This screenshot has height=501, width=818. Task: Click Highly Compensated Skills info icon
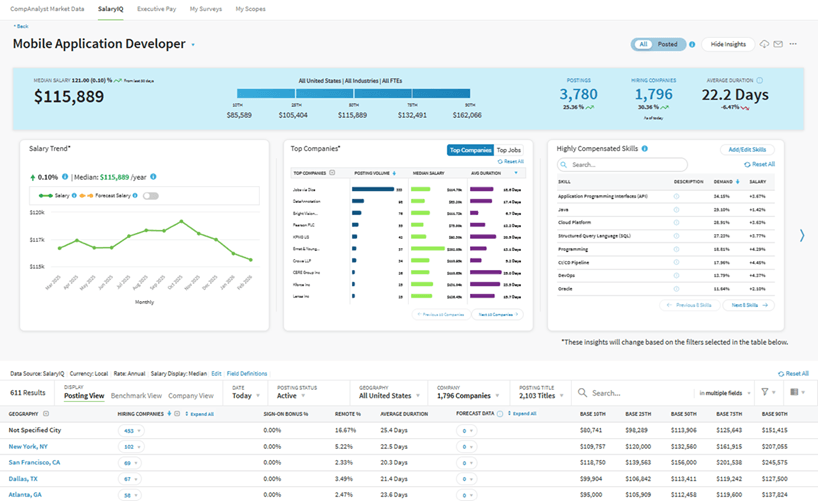click(645, 149)
